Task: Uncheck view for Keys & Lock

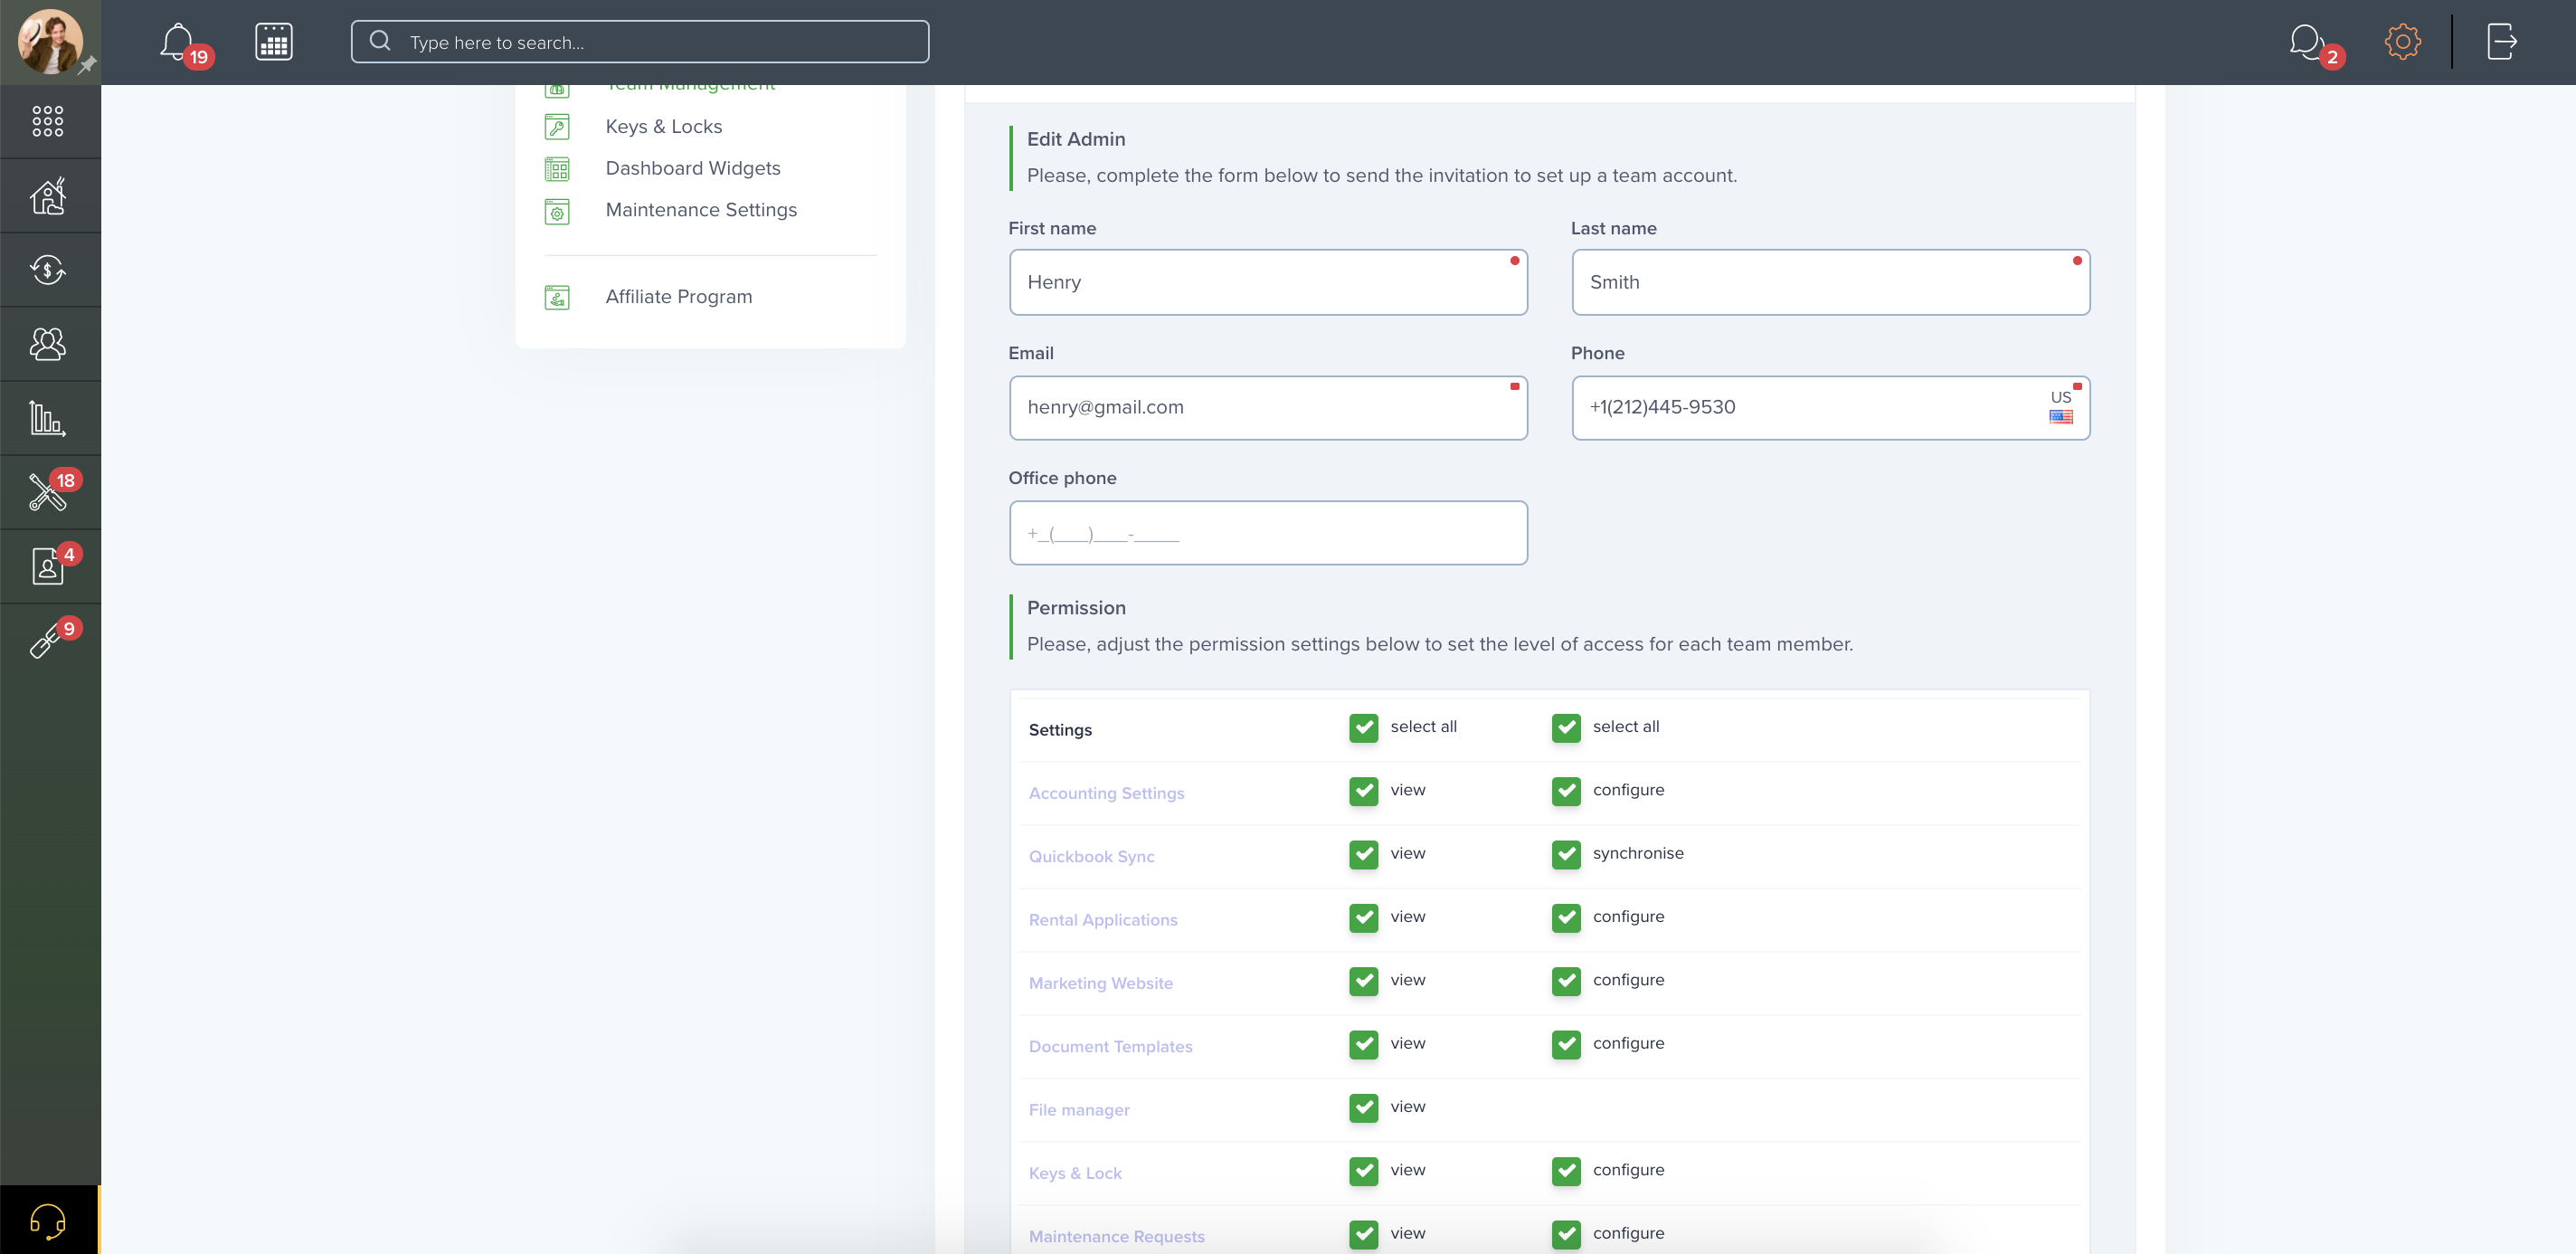Action: pos(1363,1171)
